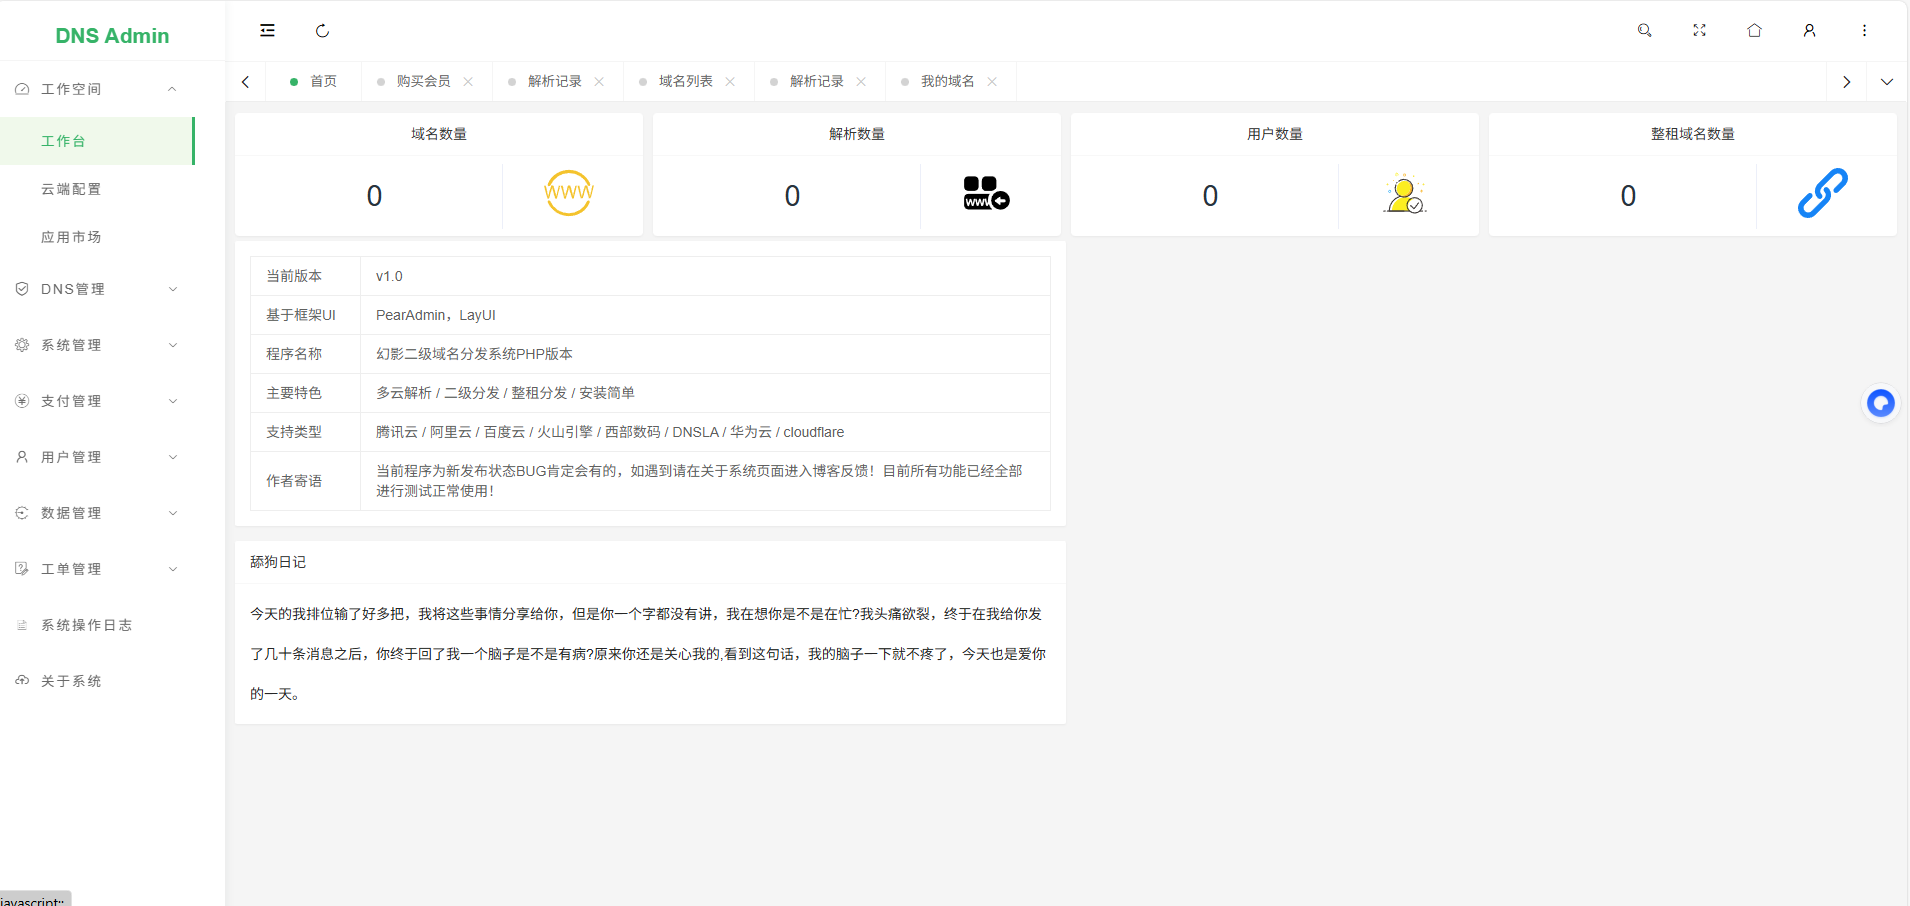Click the 支付管理 money icon
Screen dimensions: 1910x906
[22, 401]
